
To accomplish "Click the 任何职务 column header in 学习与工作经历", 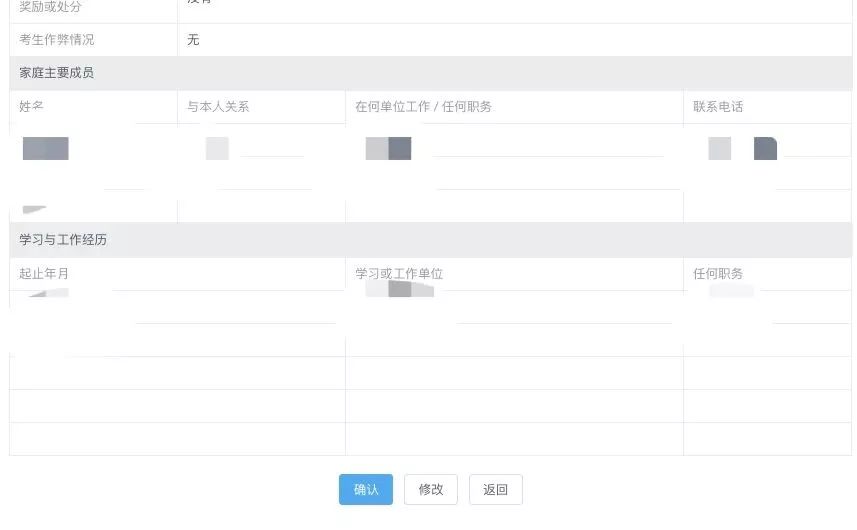I will click(718, 273).
